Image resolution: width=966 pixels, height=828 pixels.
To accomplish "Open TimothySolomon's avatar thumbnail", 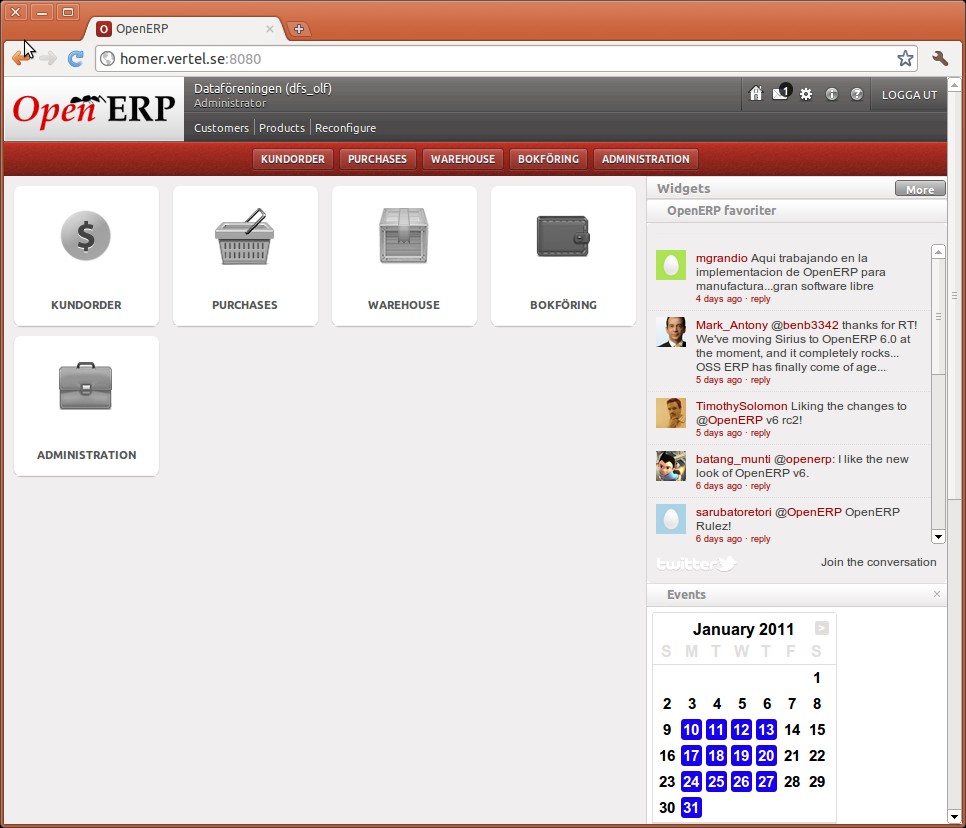I will click(x=671, y=413).
